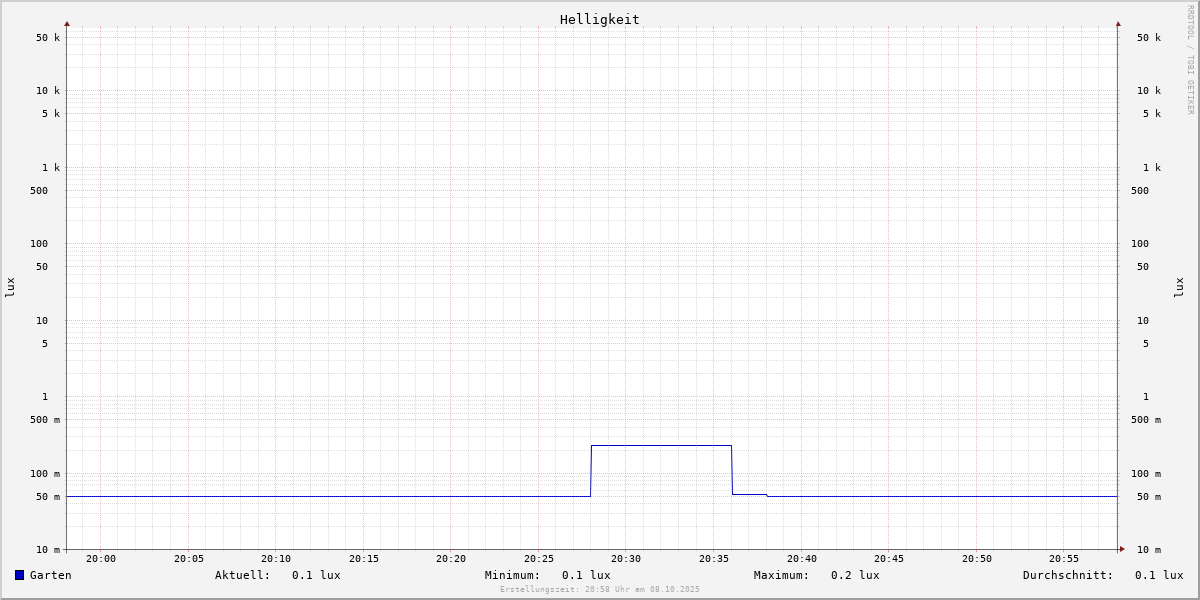Image resolution: width=1200 pixels, height=600 pixels.
Task: Click the blue Garten legend color box
Action: pos(19,575)
